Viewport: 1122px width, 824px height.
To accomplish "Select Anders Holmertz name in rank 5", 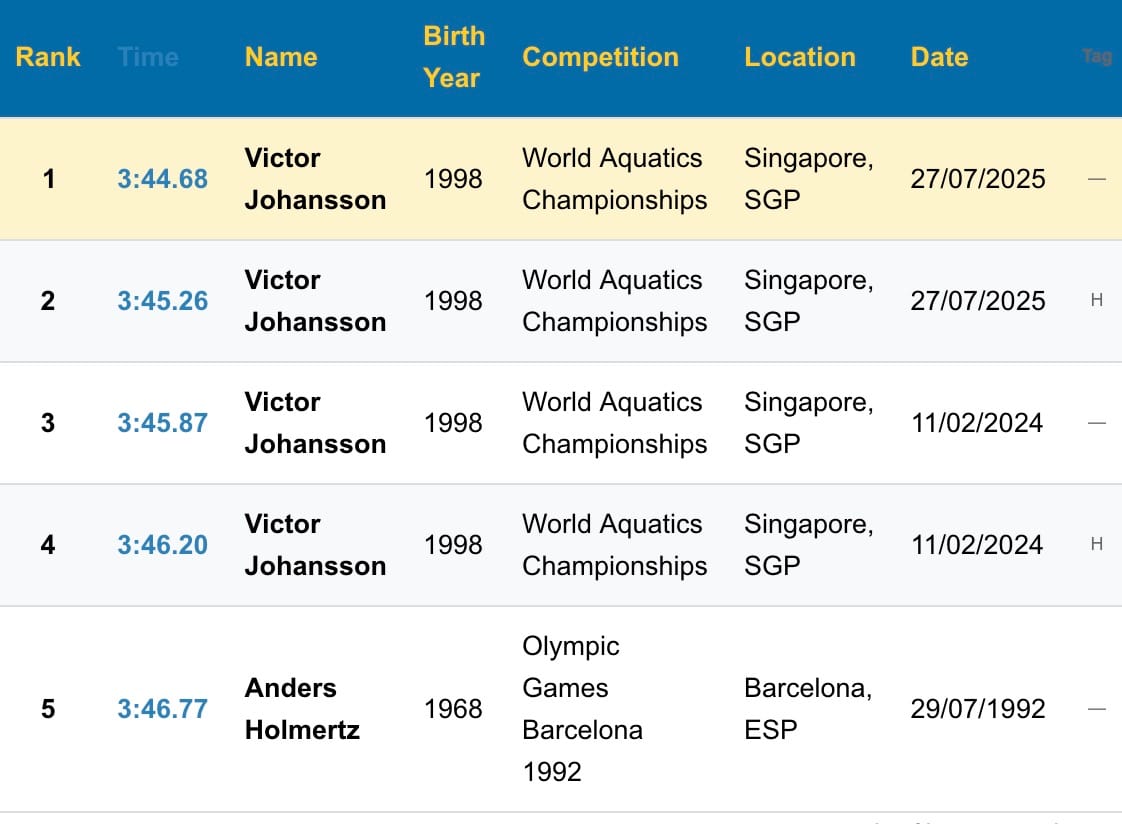I will tap(302, 709).
